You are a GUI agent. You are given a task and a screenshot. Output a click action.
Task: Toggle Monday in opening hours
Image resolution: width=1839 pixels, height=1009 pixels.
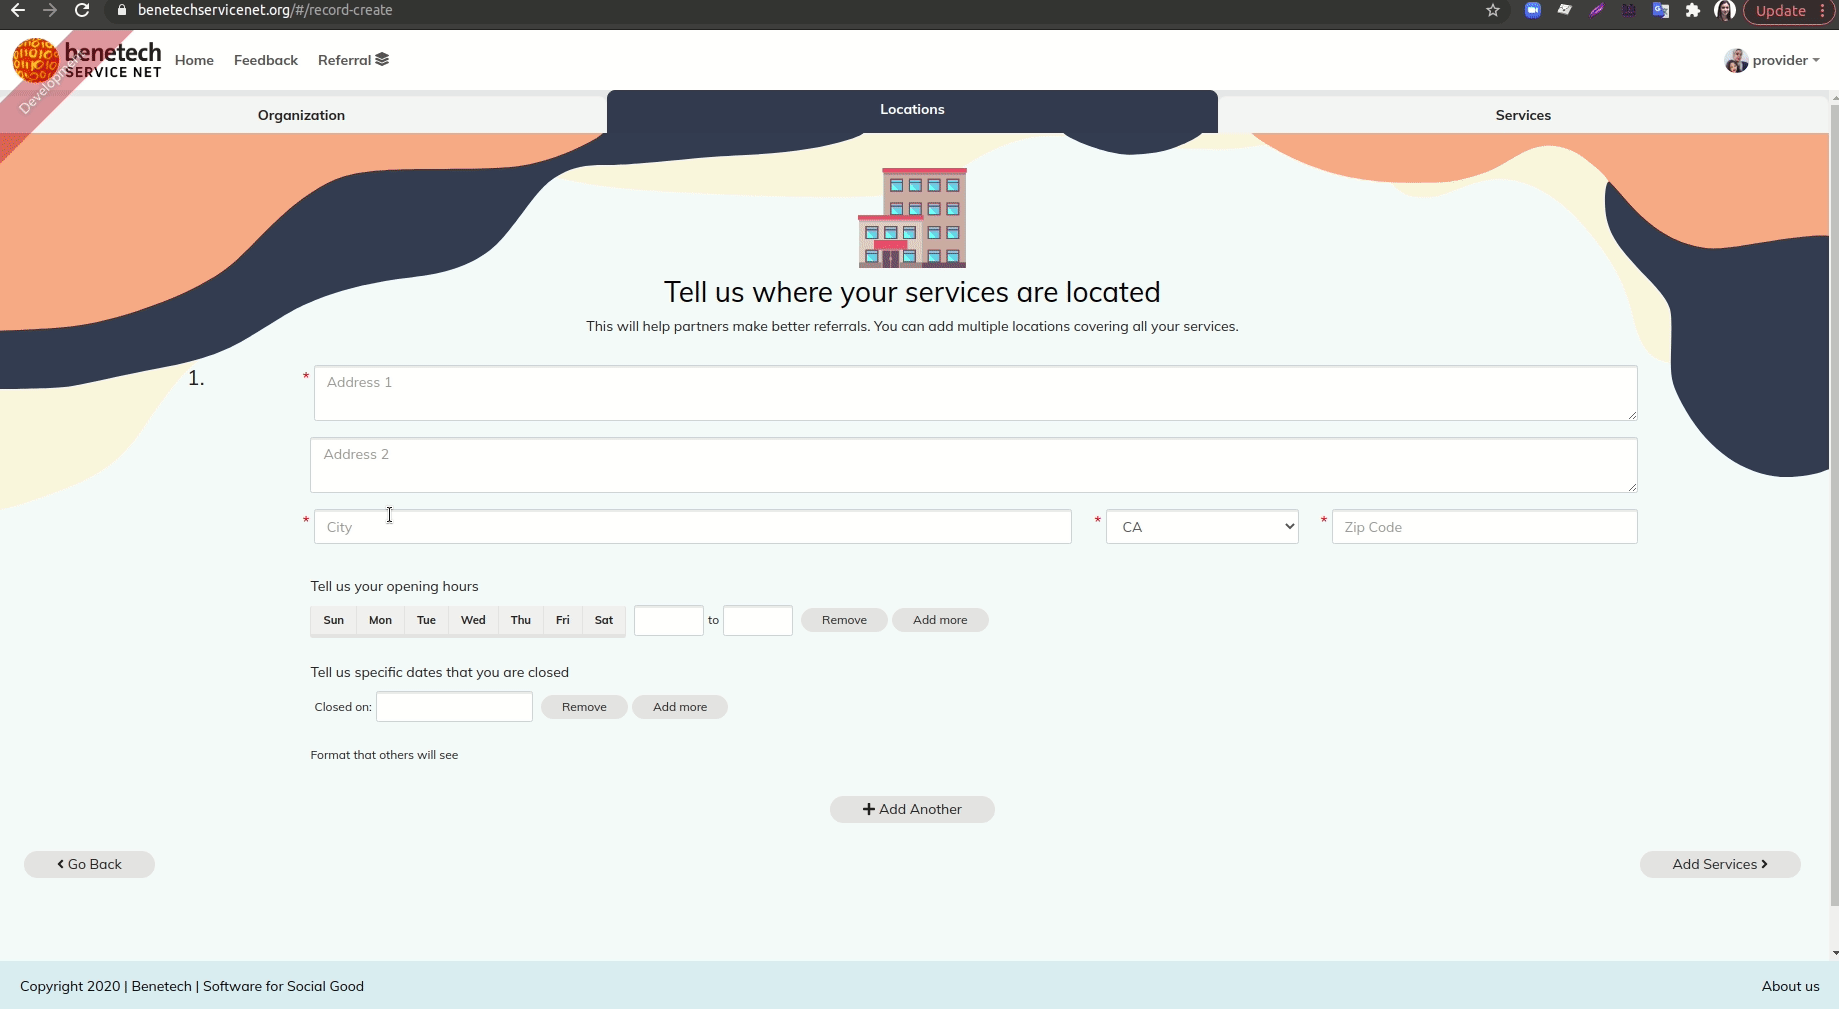380,620
